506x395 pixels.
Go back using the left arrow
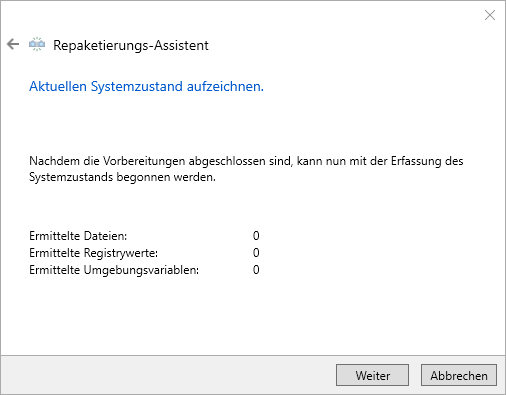13,44
